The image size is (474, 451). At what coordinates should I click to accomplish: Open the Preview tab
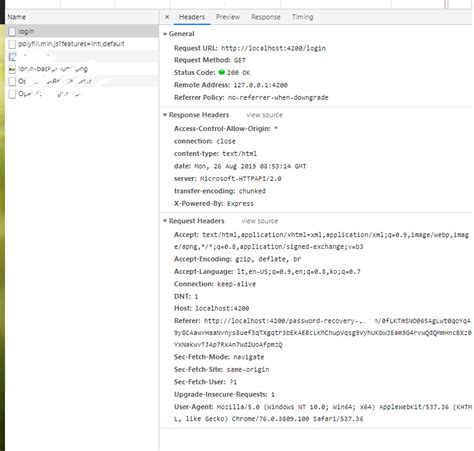(228, 17)
